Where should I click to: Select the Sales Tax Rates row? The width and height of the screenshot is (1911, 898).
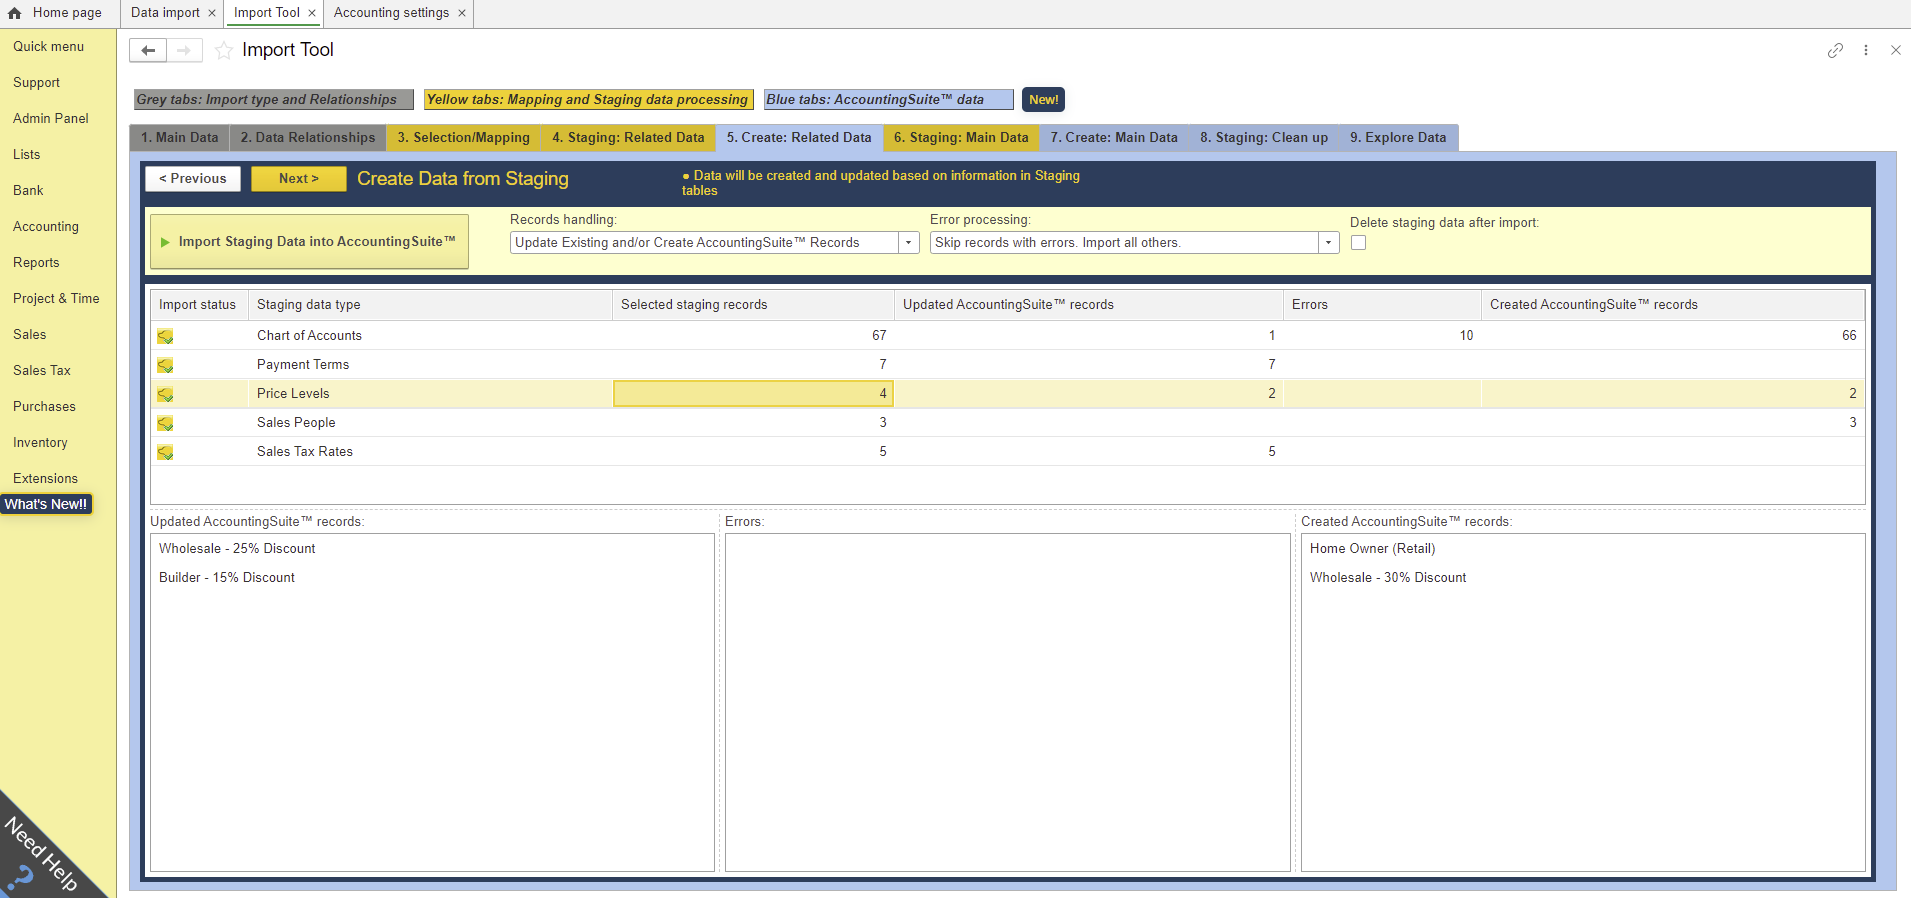pos(1007,452)
